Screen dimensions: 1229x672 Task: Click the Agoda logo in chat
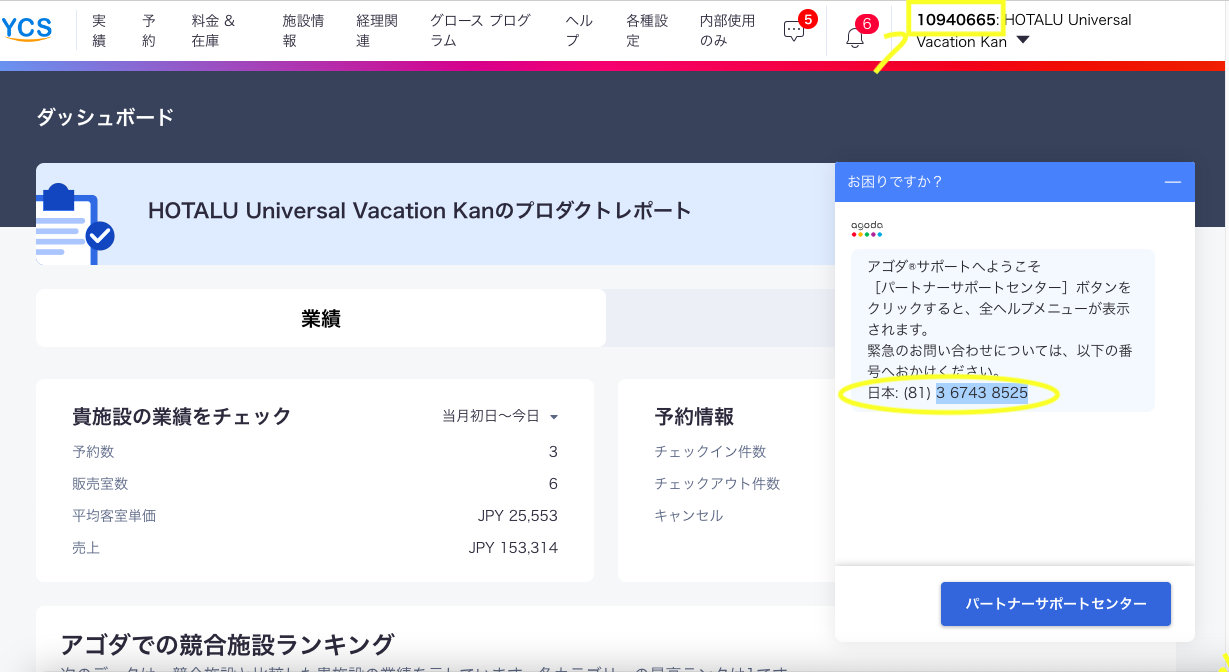point(867,229)
